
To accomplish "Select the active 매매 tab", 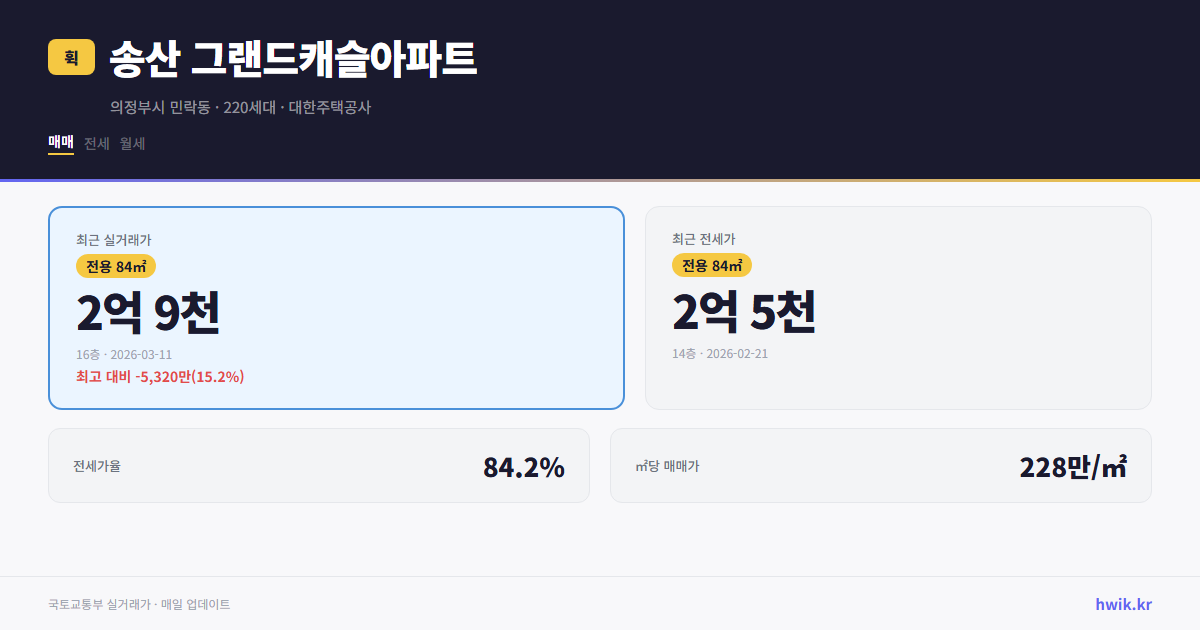I will point(58,144).
